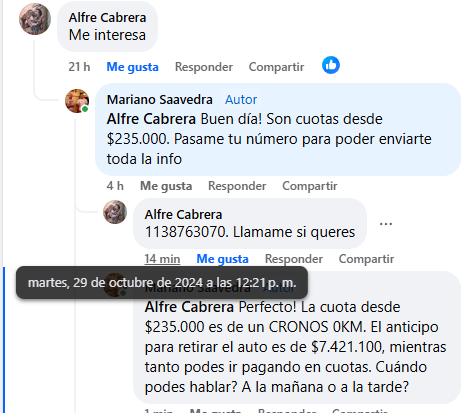The height and width of the screenshot is (413, 474).
Task: Click the blue thumbs-up reaction icon
Action: [331, 65]
